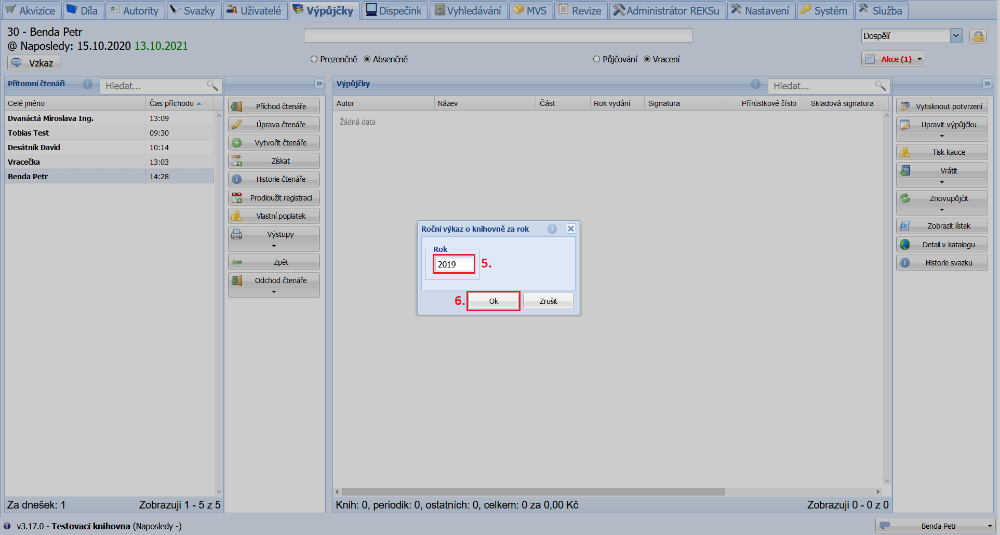Click magnifier icon in Výpůjčky search box
The width and height of the screenshot is (1000, 535).
880,86
